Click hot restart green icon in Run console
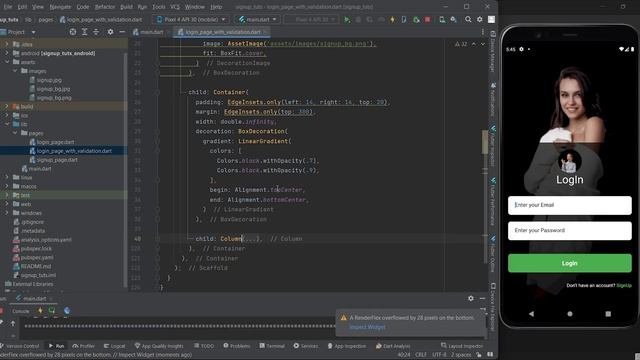Viewport: 640px width, 360px height. point(52,311)
